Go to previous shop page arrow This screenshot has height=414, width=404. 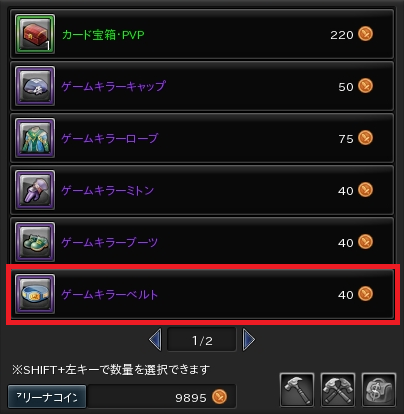tap(155, 340)
